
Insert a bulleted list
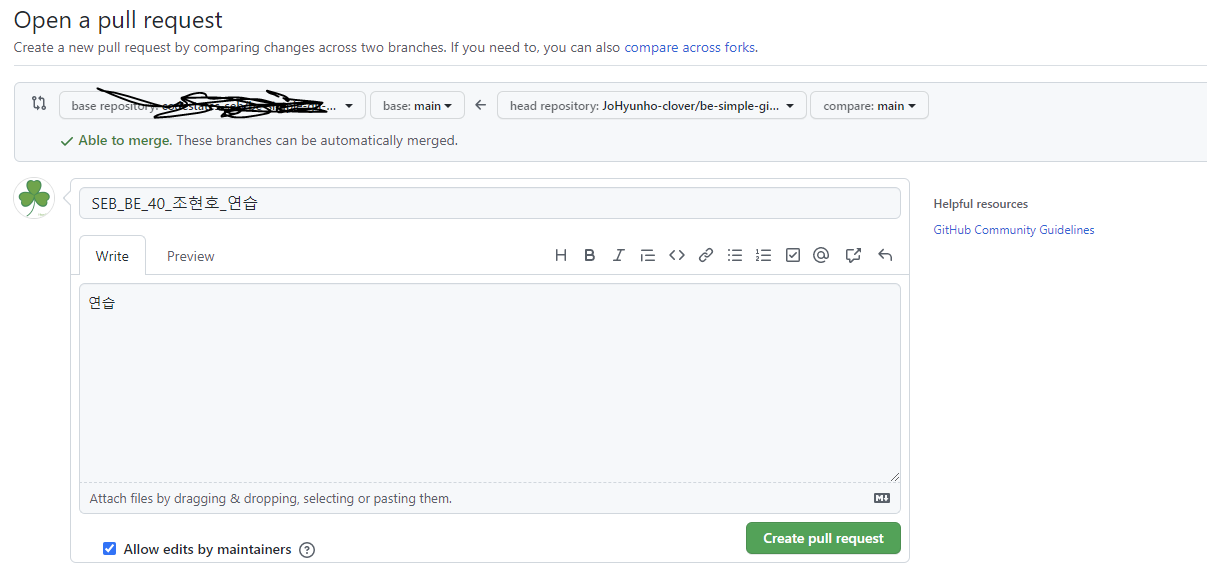pyautogui.click(x=735, y=255)
